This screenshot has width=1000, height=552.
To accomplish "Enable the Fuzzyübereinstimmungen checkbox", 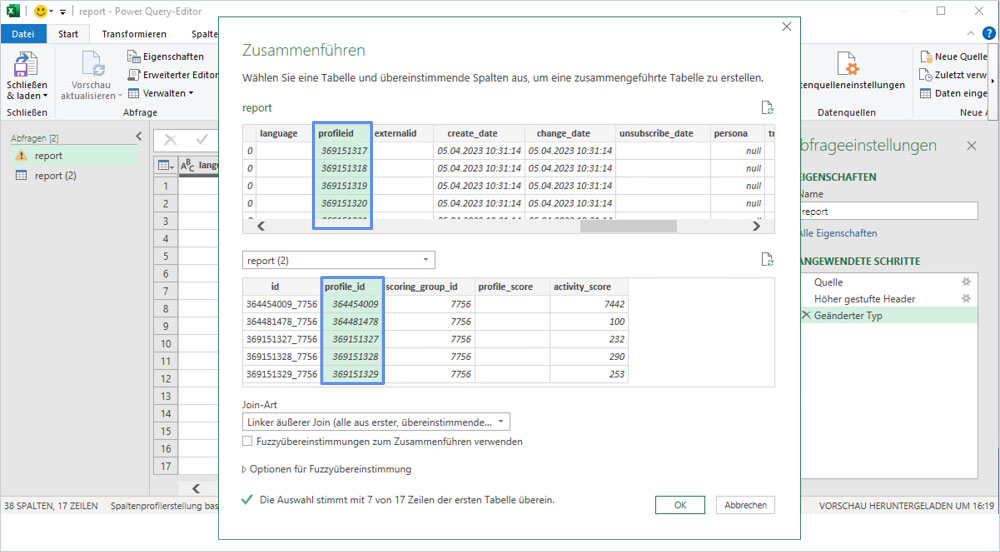I will pyautogui.click(x=247, y=441).
